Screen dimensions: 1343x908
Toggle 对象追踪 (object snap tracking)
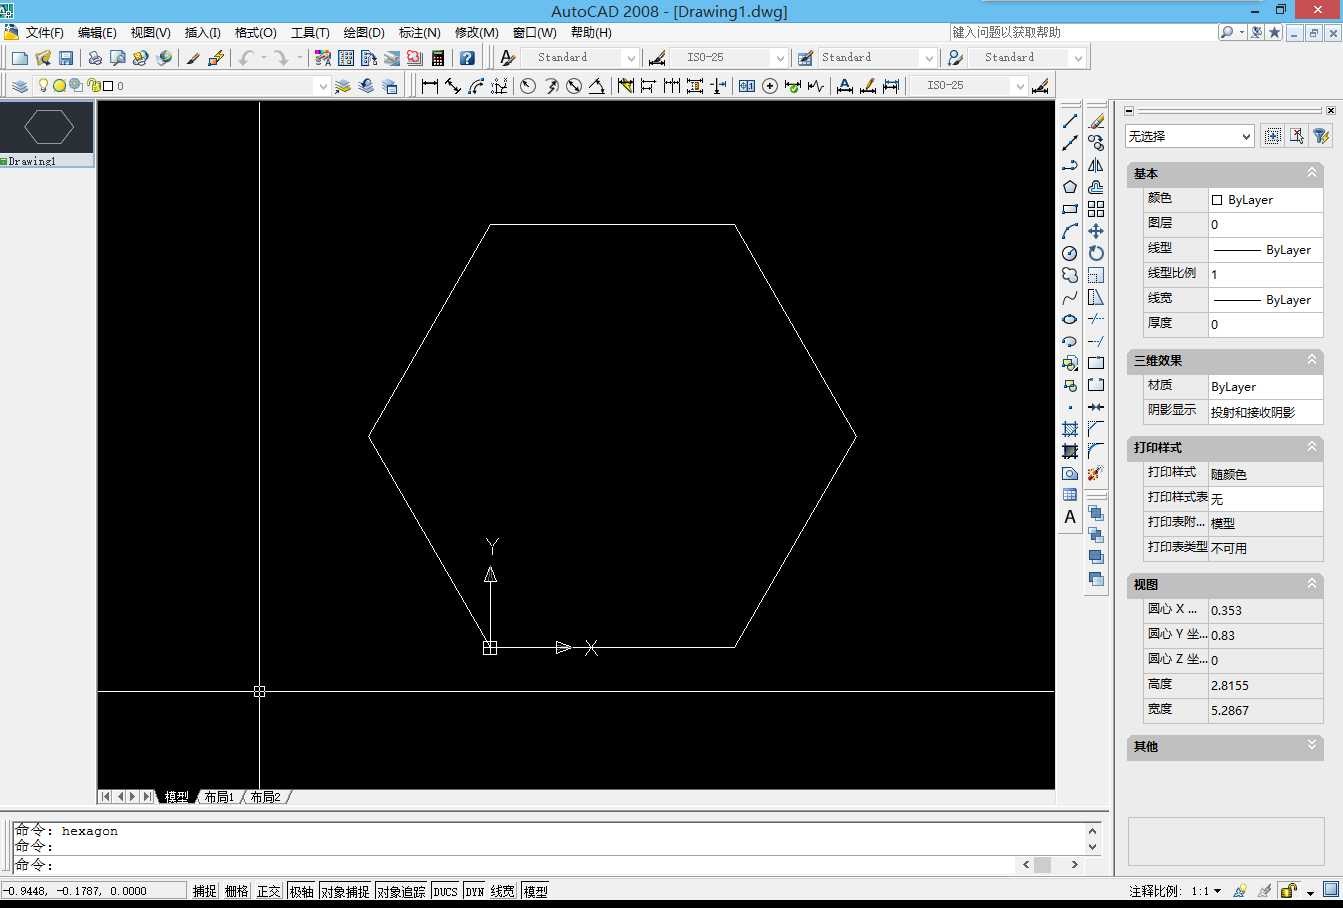coord(402,891)
